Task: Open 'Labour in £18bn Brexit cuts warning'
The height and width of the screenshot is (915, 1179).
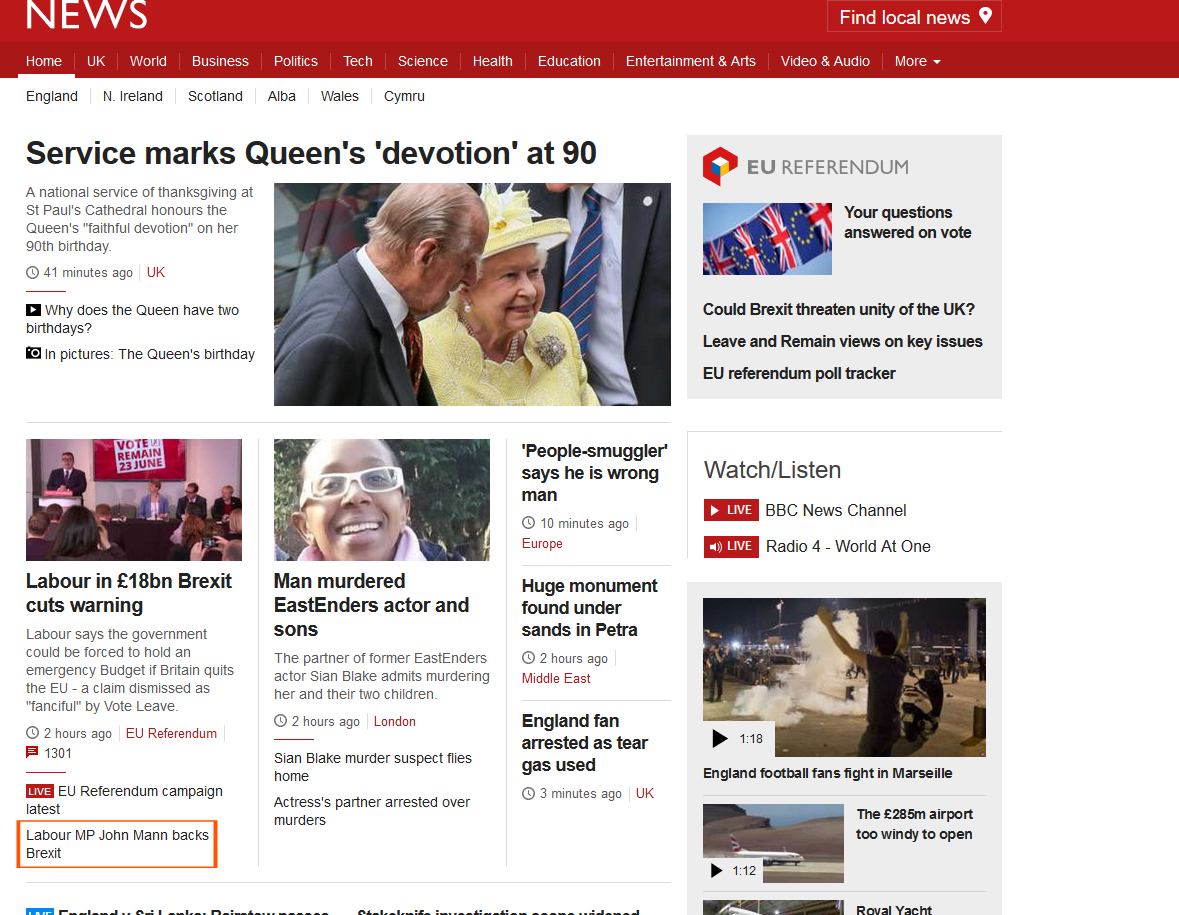Action: tap(129, 592)
